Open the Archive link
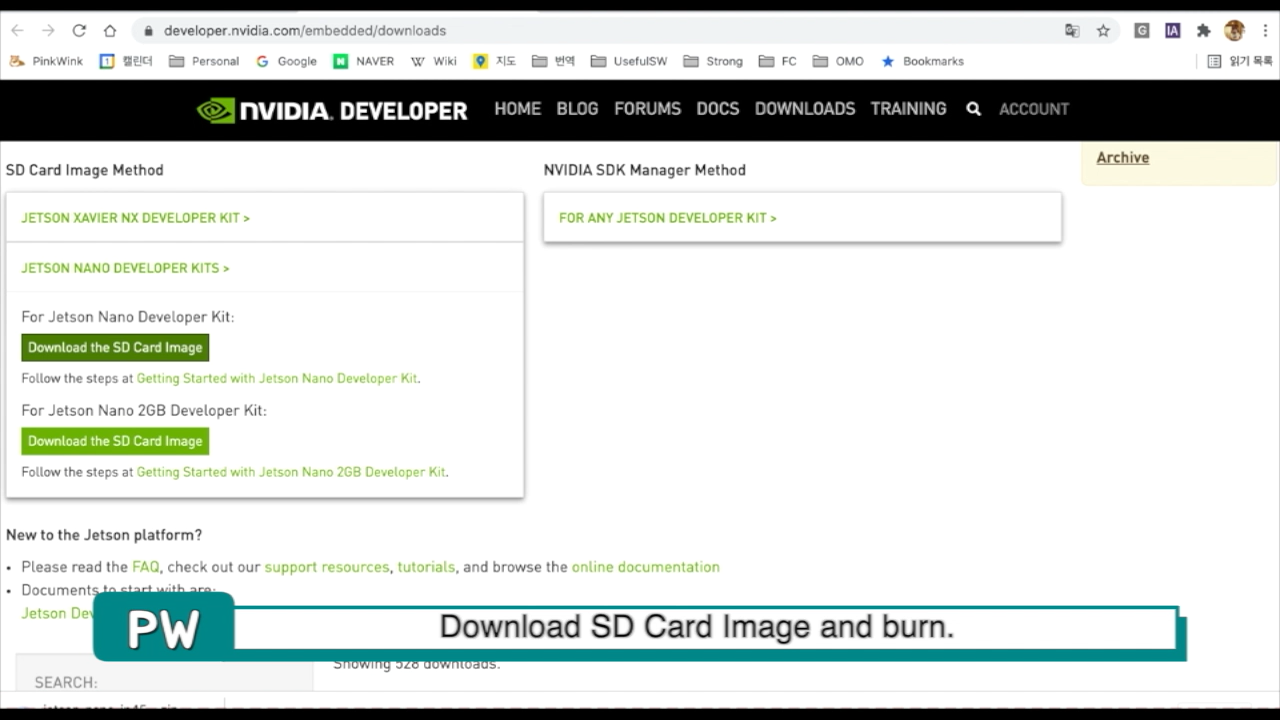The image size is (1280, 720). [1122, 158]
